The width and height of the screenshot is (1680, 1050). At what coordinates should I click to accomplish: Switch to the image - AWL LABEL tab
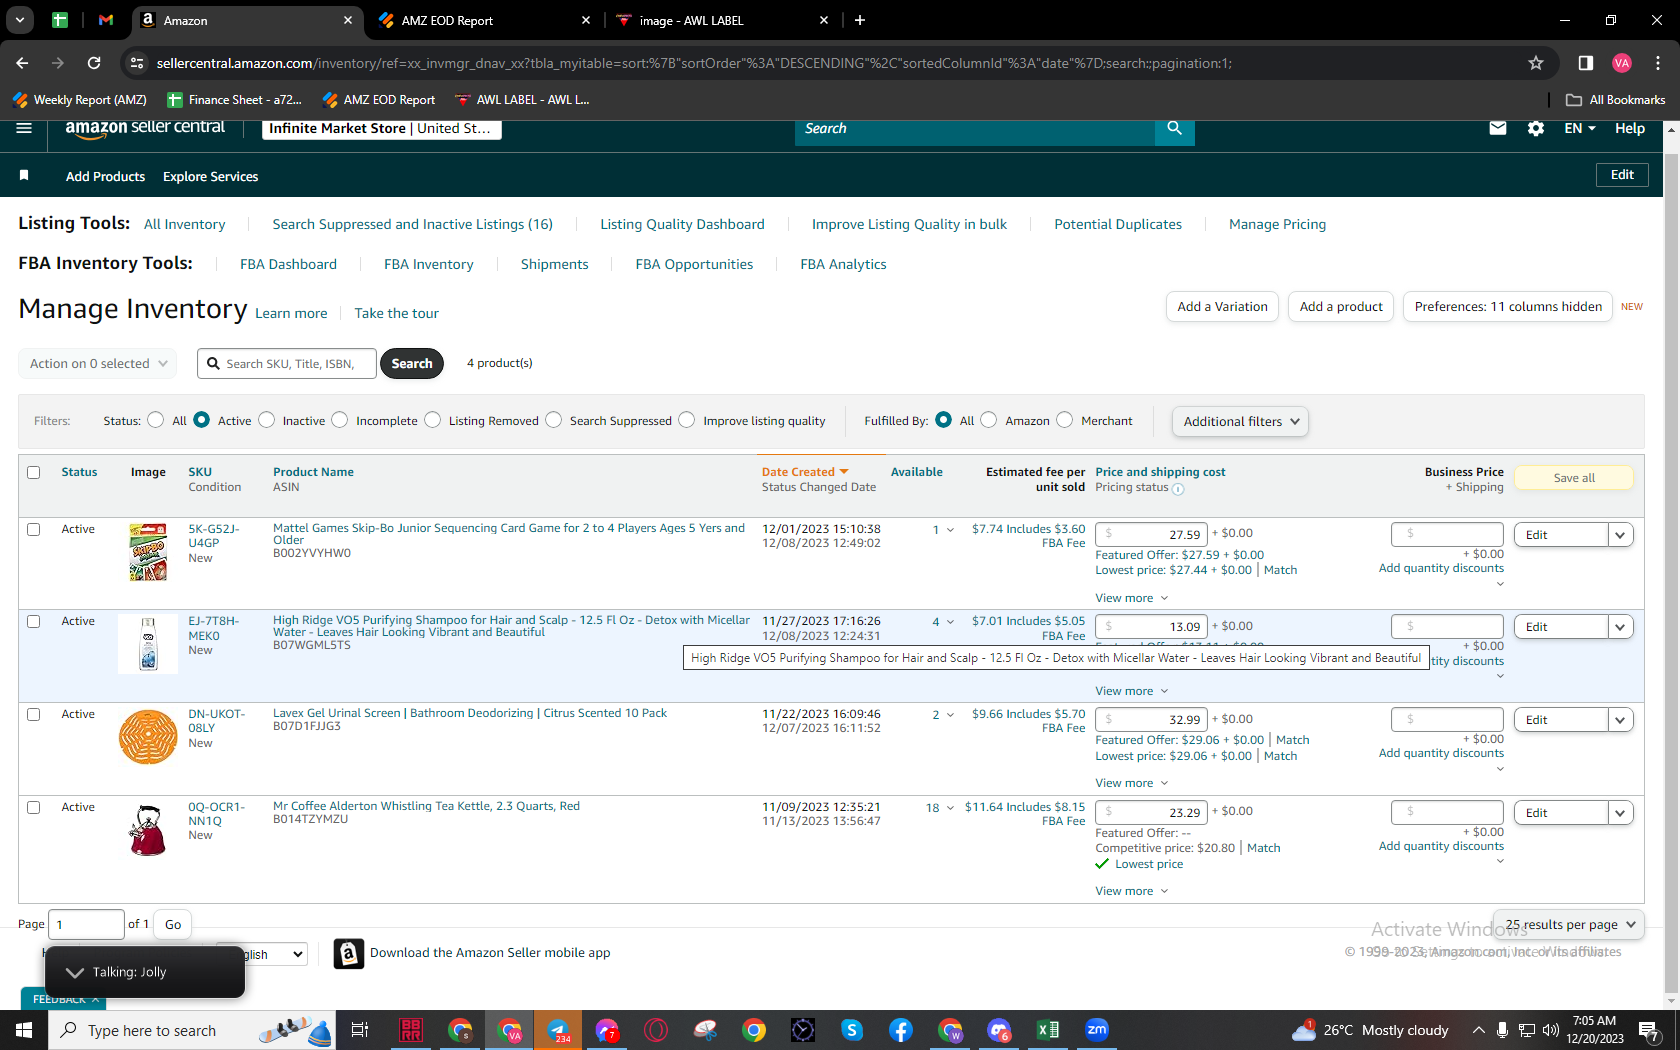tap(720, 20)
